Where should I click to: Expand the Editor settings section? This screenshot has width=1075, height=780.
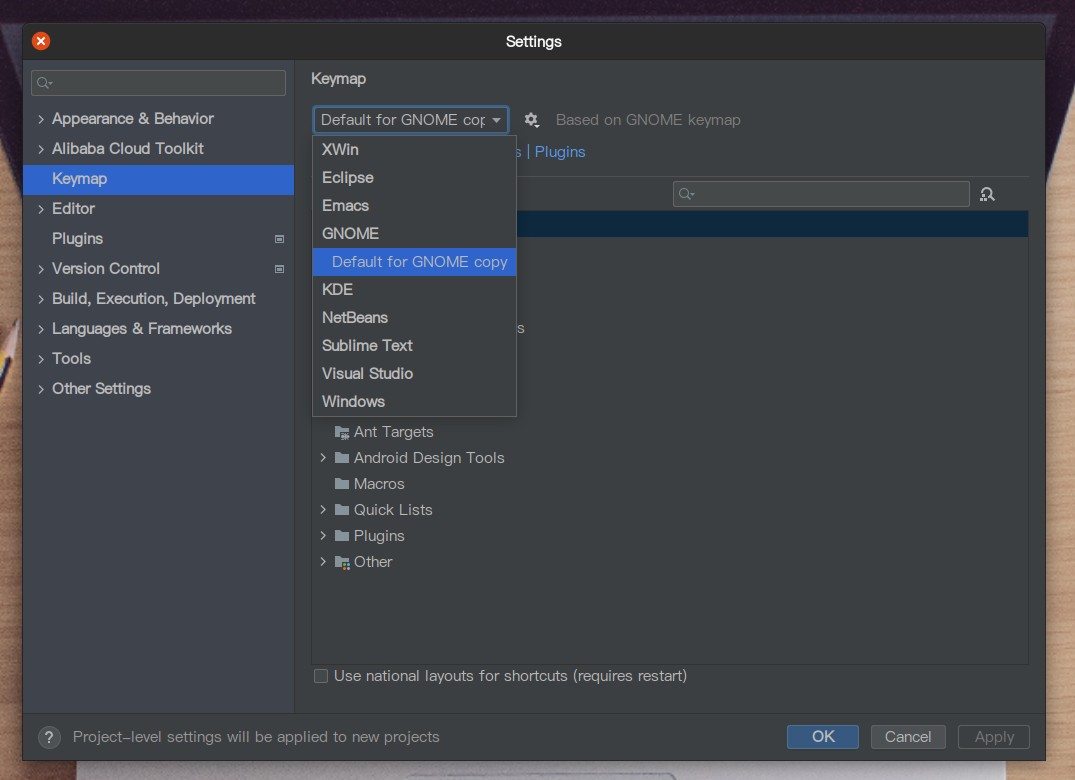coord(41,209)
